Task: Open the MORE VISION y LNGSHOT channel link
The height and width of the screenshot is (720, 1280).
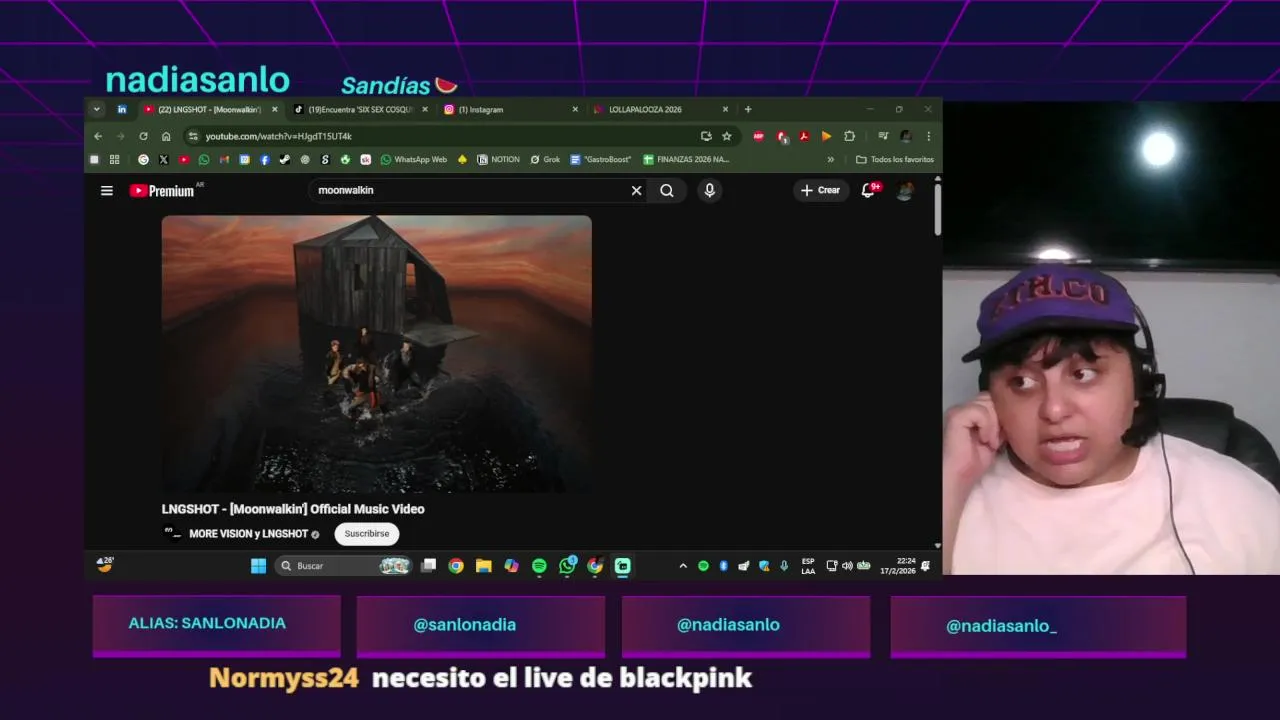Action: pyautogui.click(x=248, y=534)
